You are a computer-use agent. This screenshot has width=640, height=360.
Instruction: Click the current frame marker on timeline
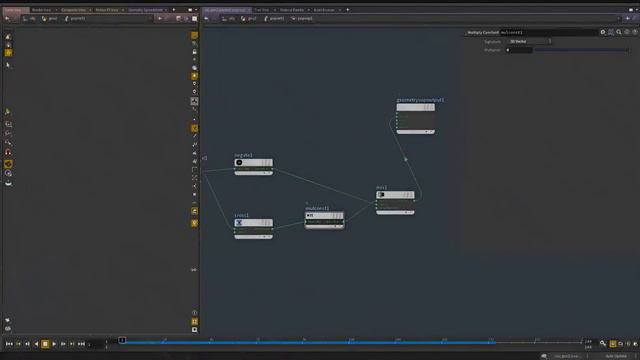(x=122, y=340)
